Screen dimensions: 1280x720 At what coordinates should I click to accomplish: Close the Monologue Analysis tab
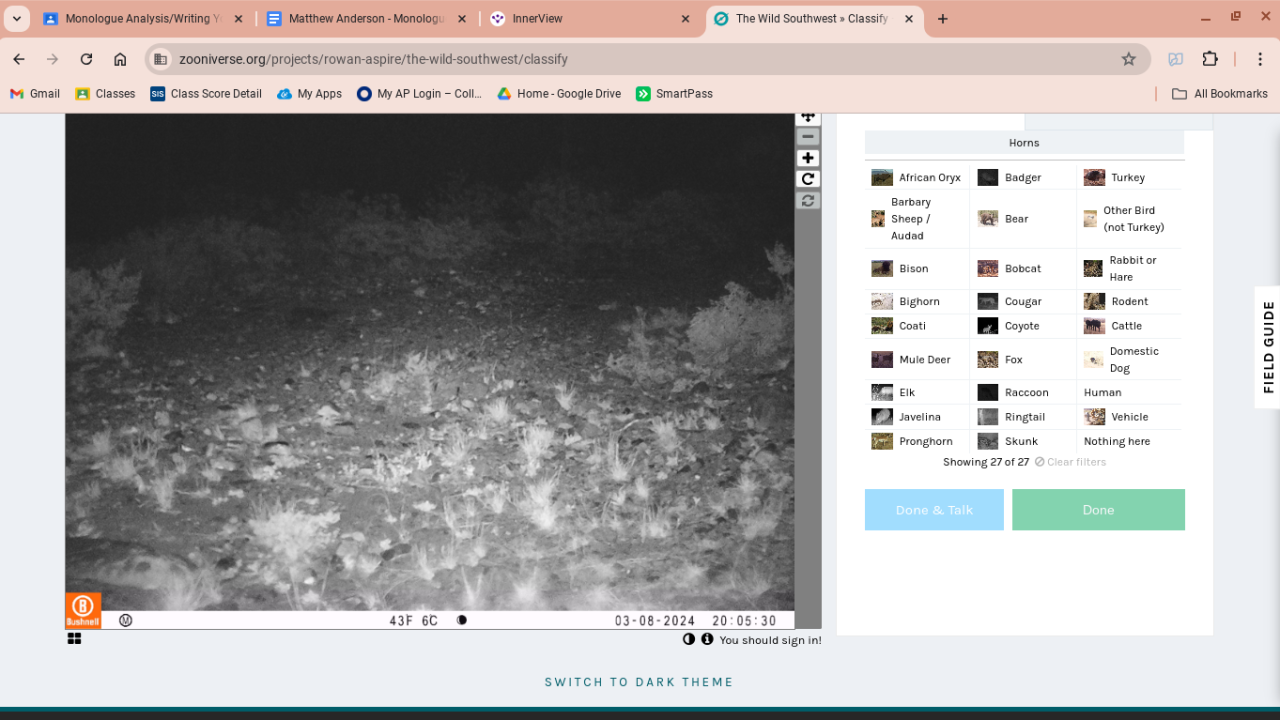click(x=237, y=19)
